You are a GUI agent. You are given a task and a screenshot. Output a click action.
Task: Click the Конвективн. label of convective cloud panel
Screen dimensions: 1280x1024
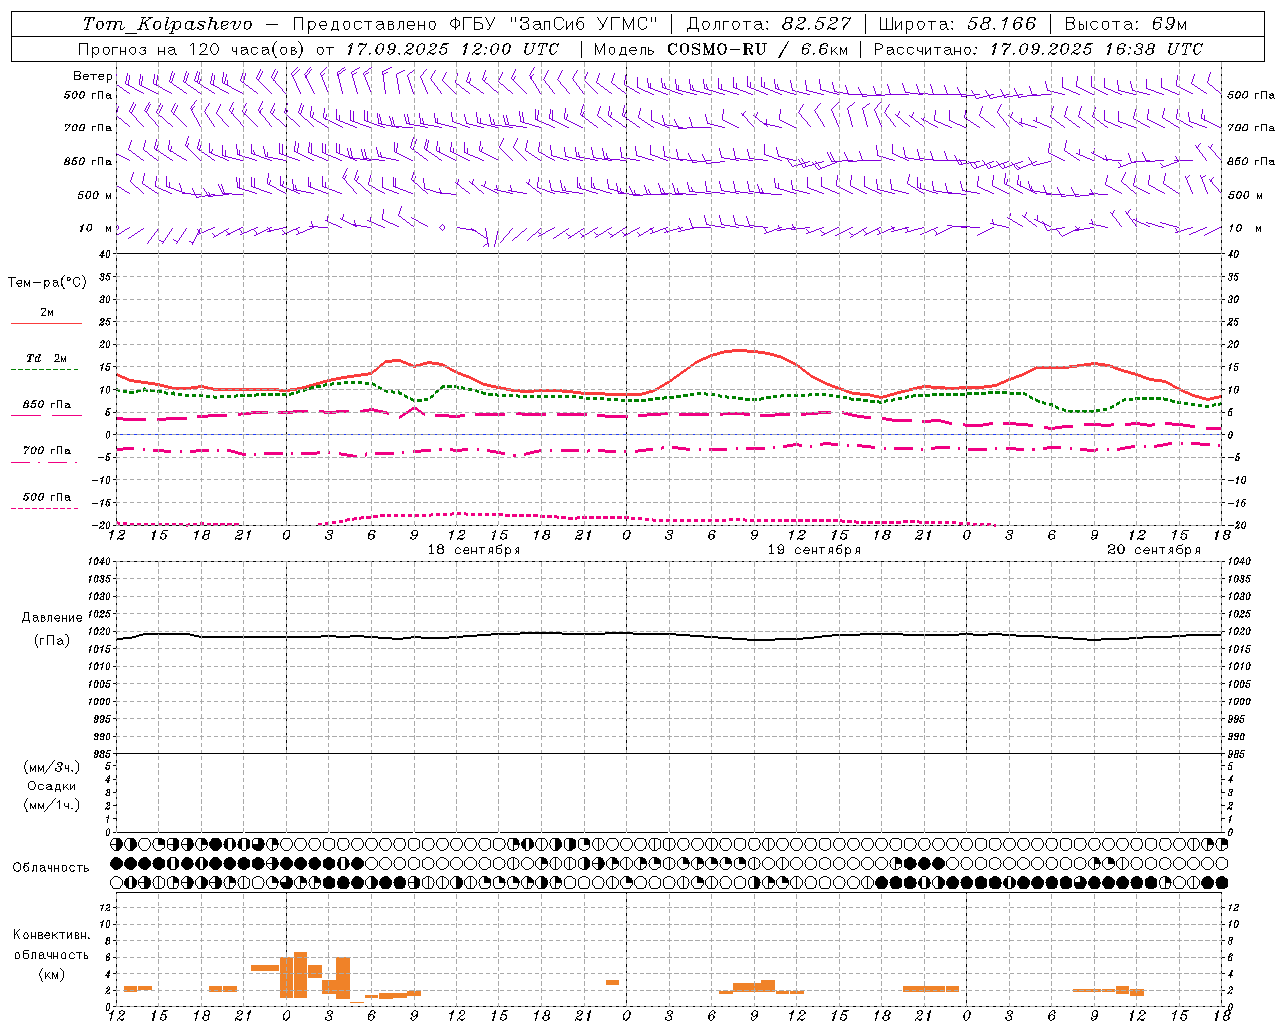(51, 935)
